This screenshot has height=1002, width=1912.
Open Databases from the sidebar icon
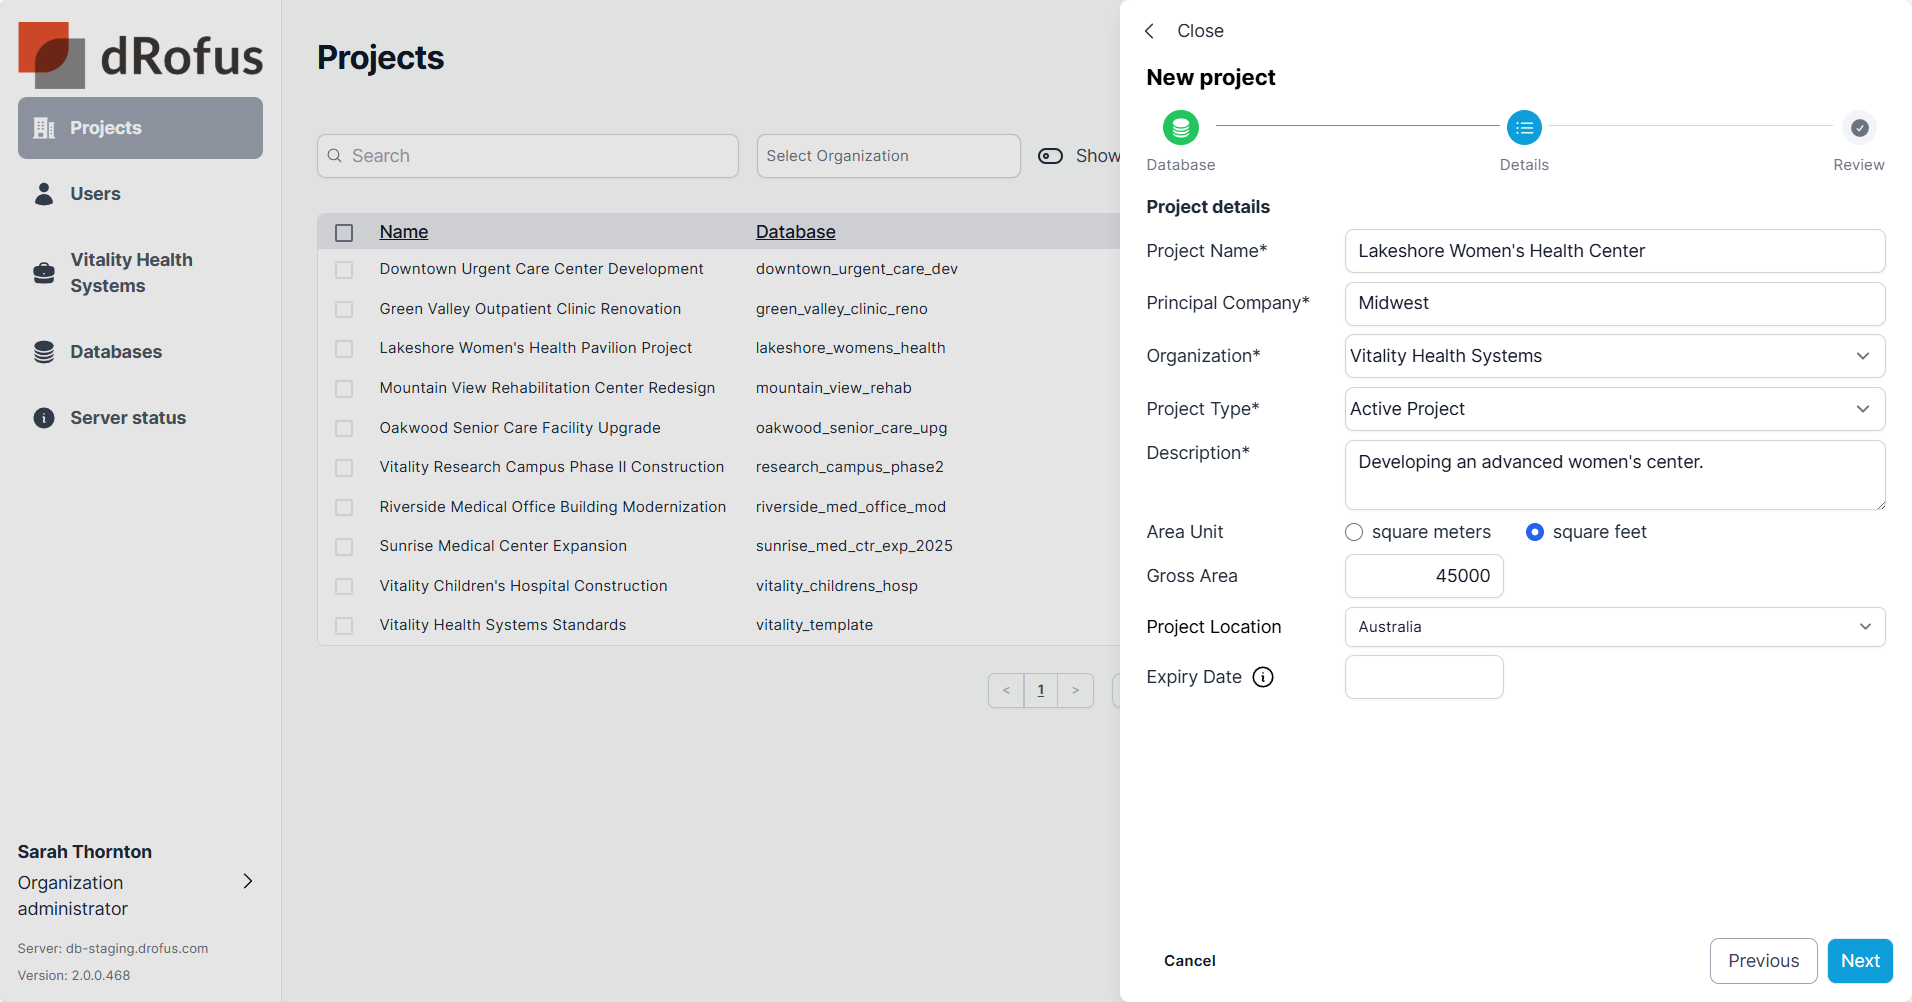(44, 352)
